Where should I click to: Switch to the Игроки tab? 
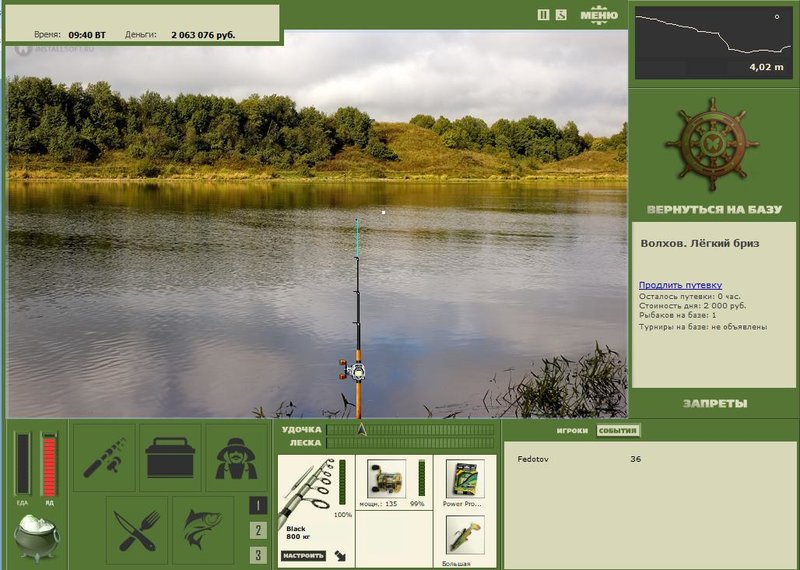tap(572, 431)
